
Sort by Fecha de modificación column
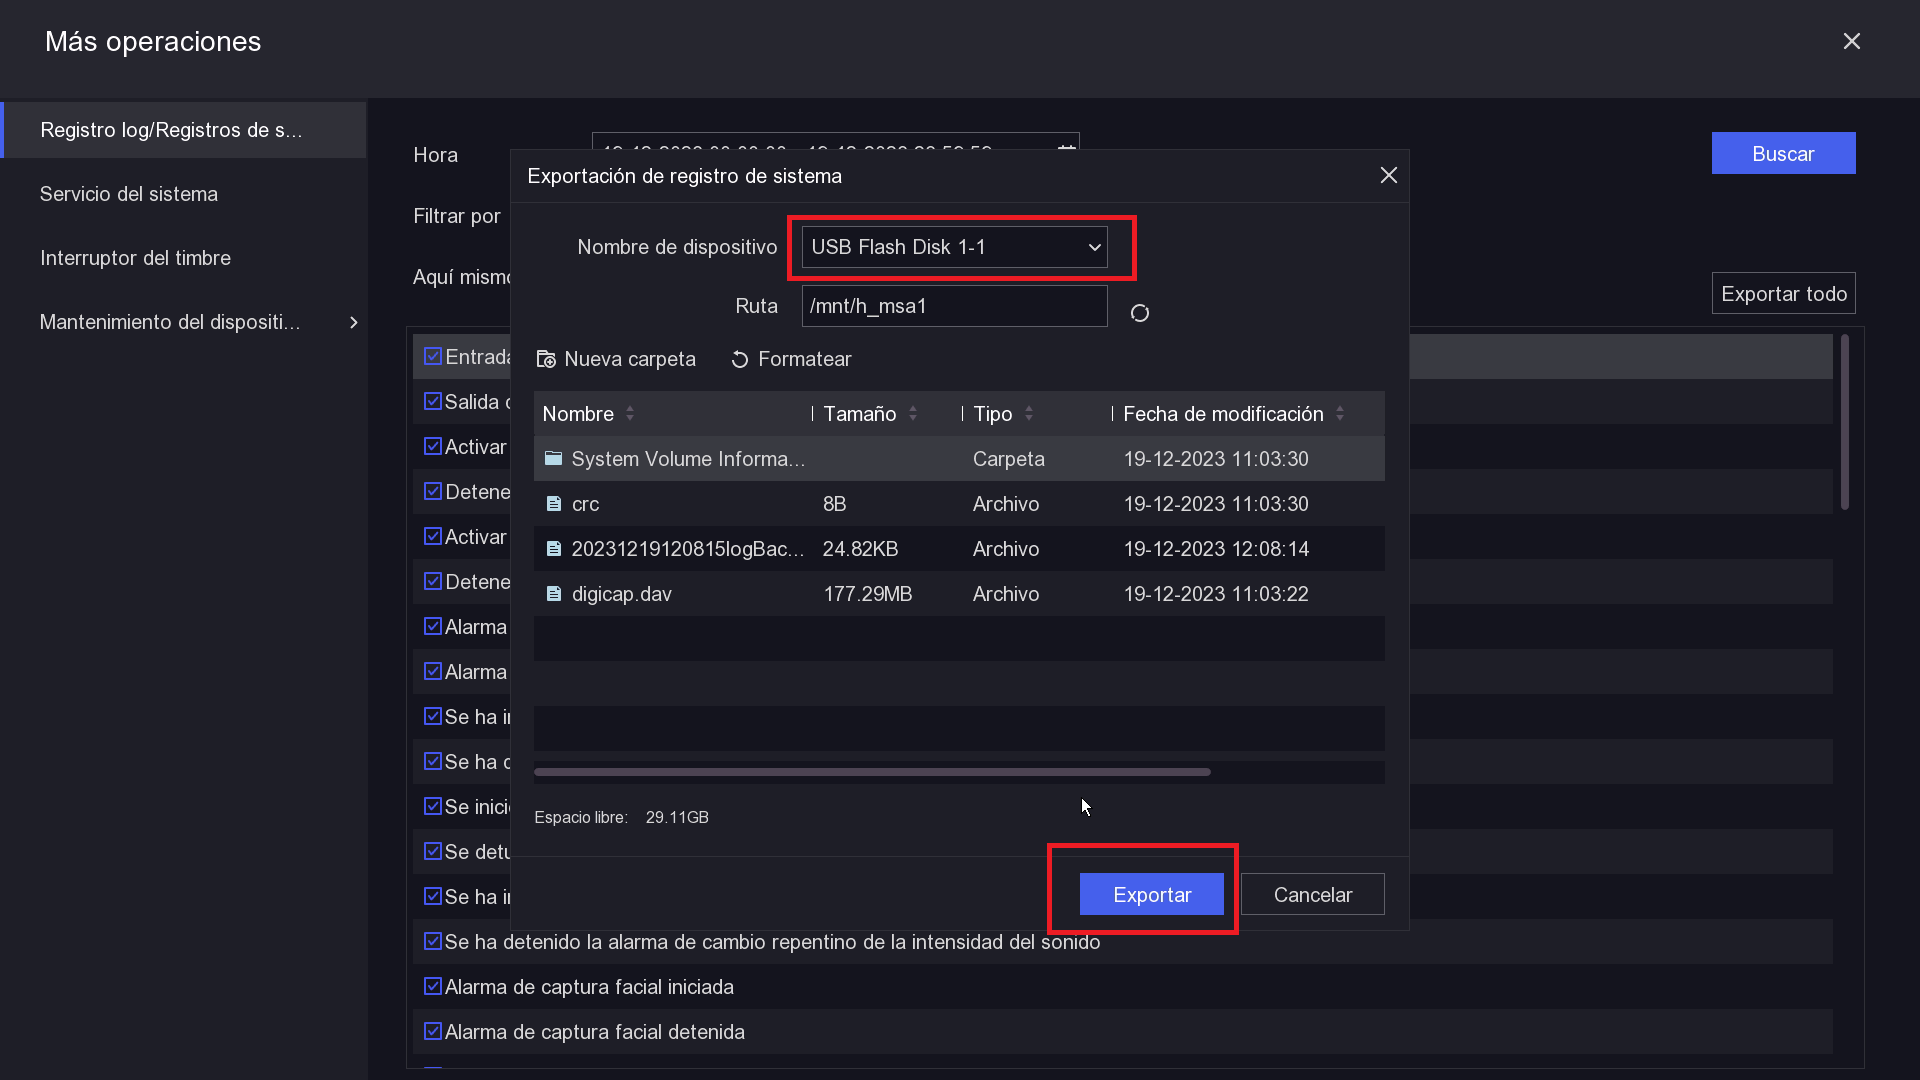click(x=1223, y=414)
